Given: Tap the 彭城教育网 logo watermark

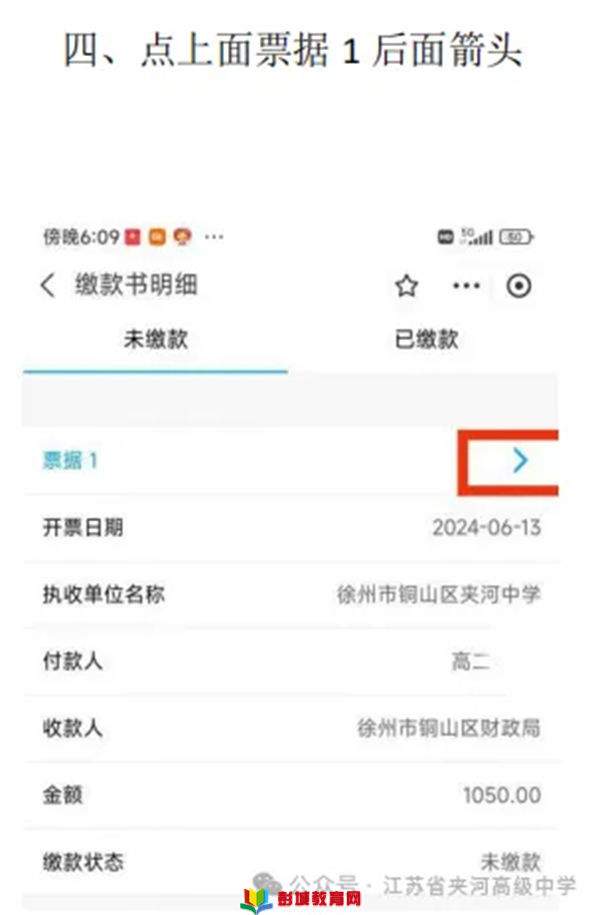Looking at the screenshot, I should [302, 899].
